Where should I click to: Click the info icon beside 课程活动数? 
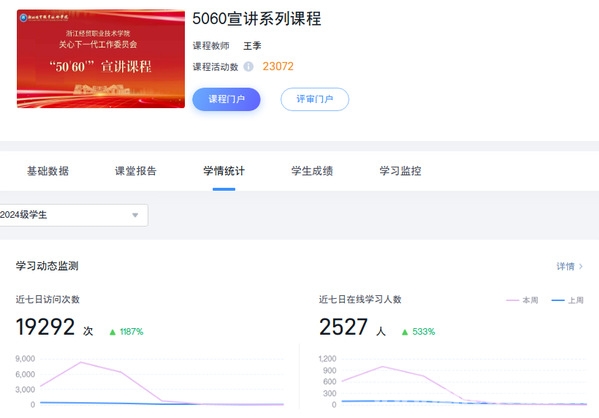248,66
